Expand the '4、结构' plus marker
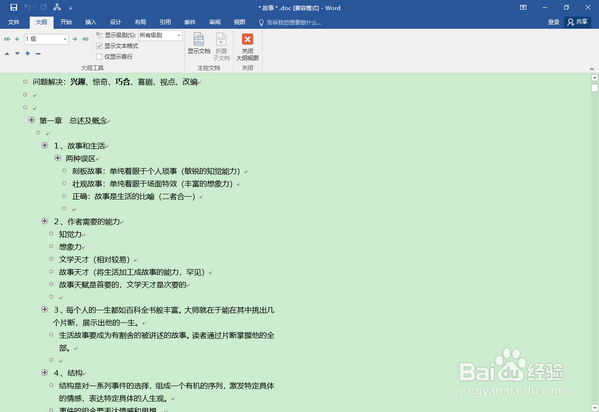599x412 pixels. [x=45, y=372]
